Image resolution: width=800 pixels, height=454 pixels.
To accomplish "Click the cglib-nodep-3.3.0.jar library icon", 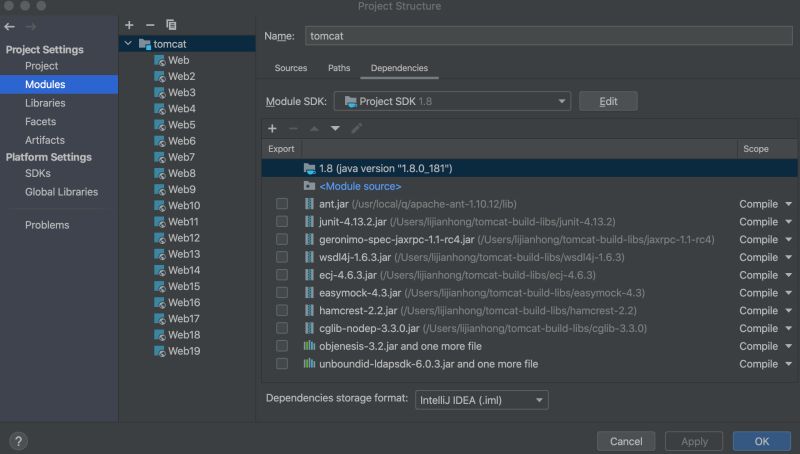I will (x=309, y=329).
